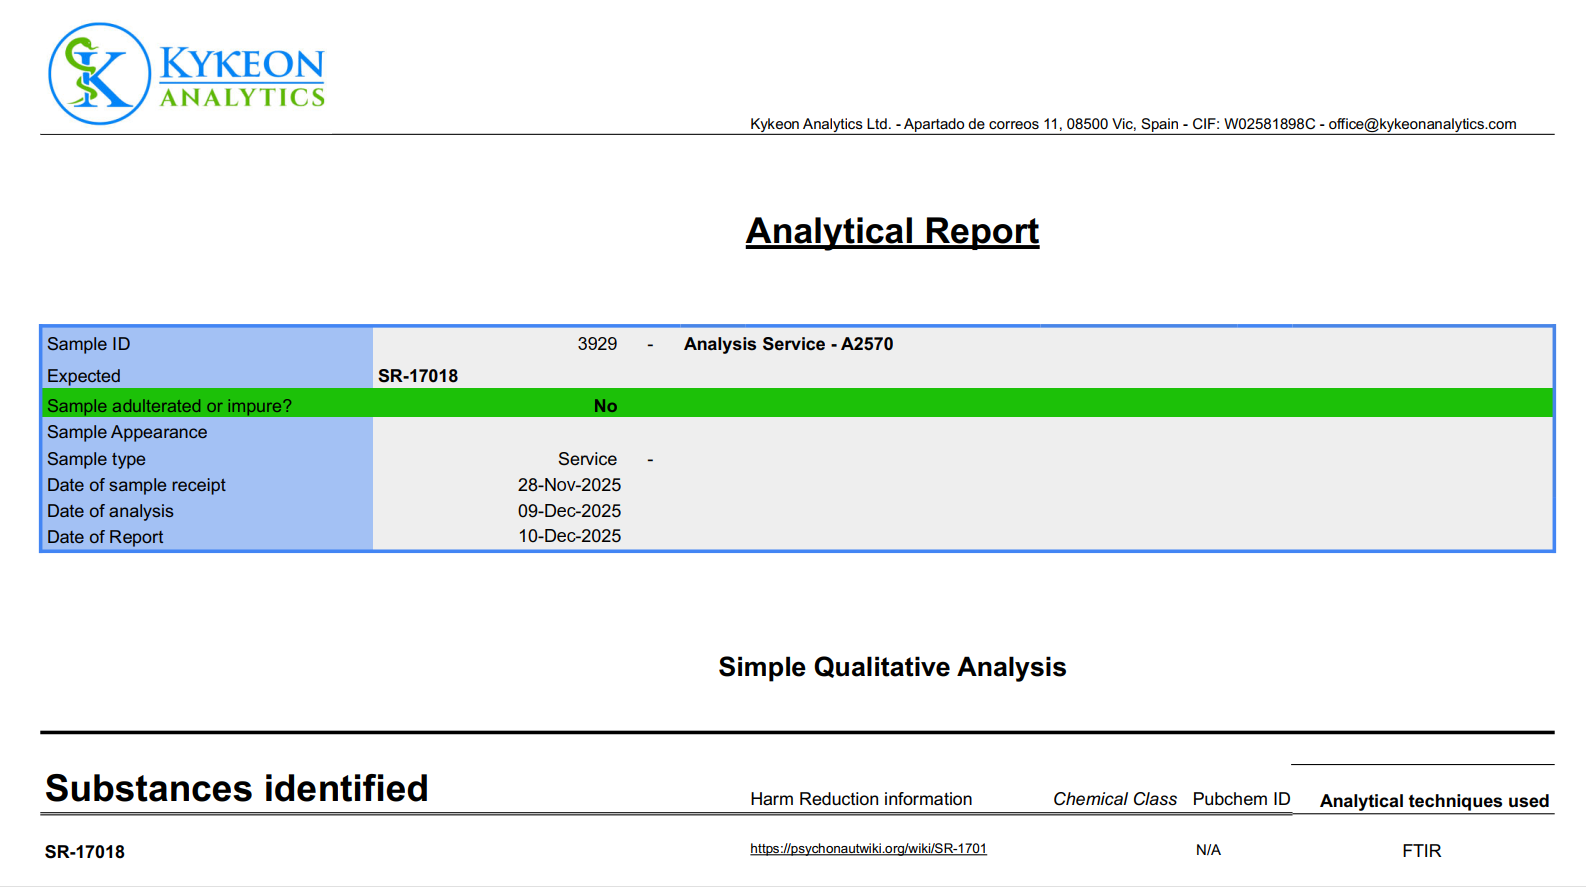Click the analysis date 09-Dec-2025

pyautogui.click(x=569, y=511)
